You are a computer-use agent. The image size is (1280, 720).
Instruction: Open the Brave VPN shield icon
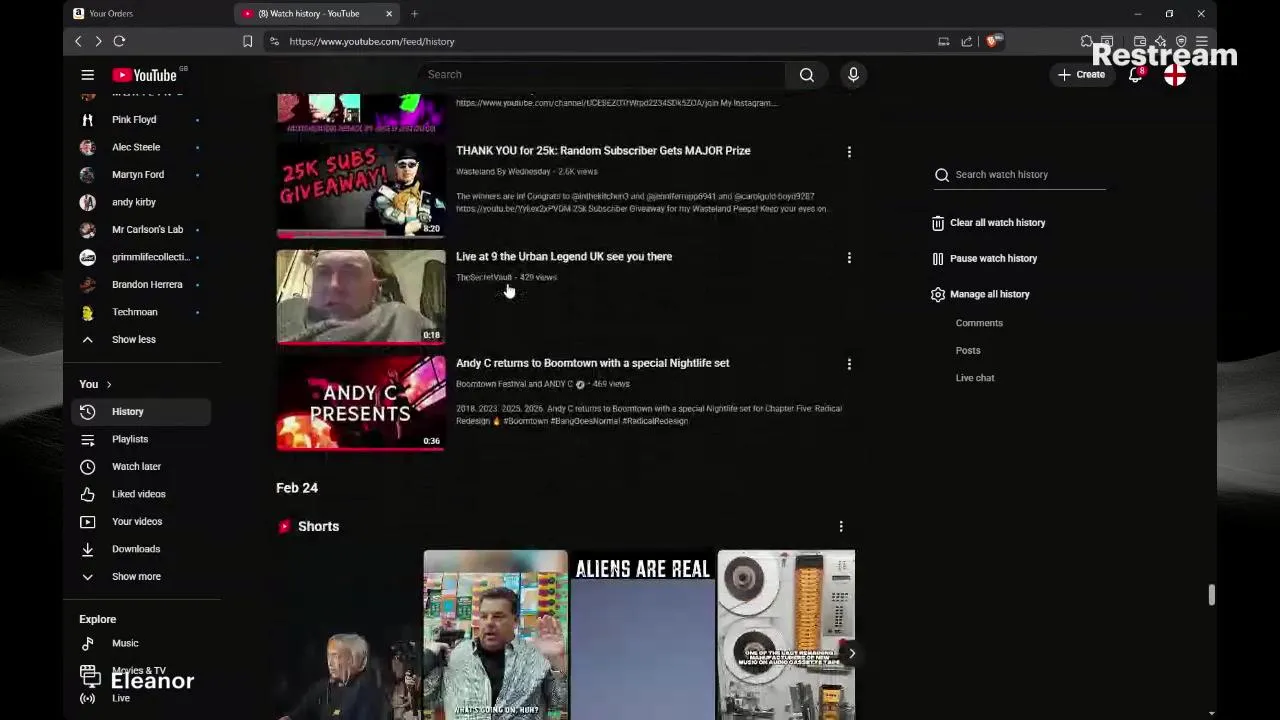coord(1181,41)
